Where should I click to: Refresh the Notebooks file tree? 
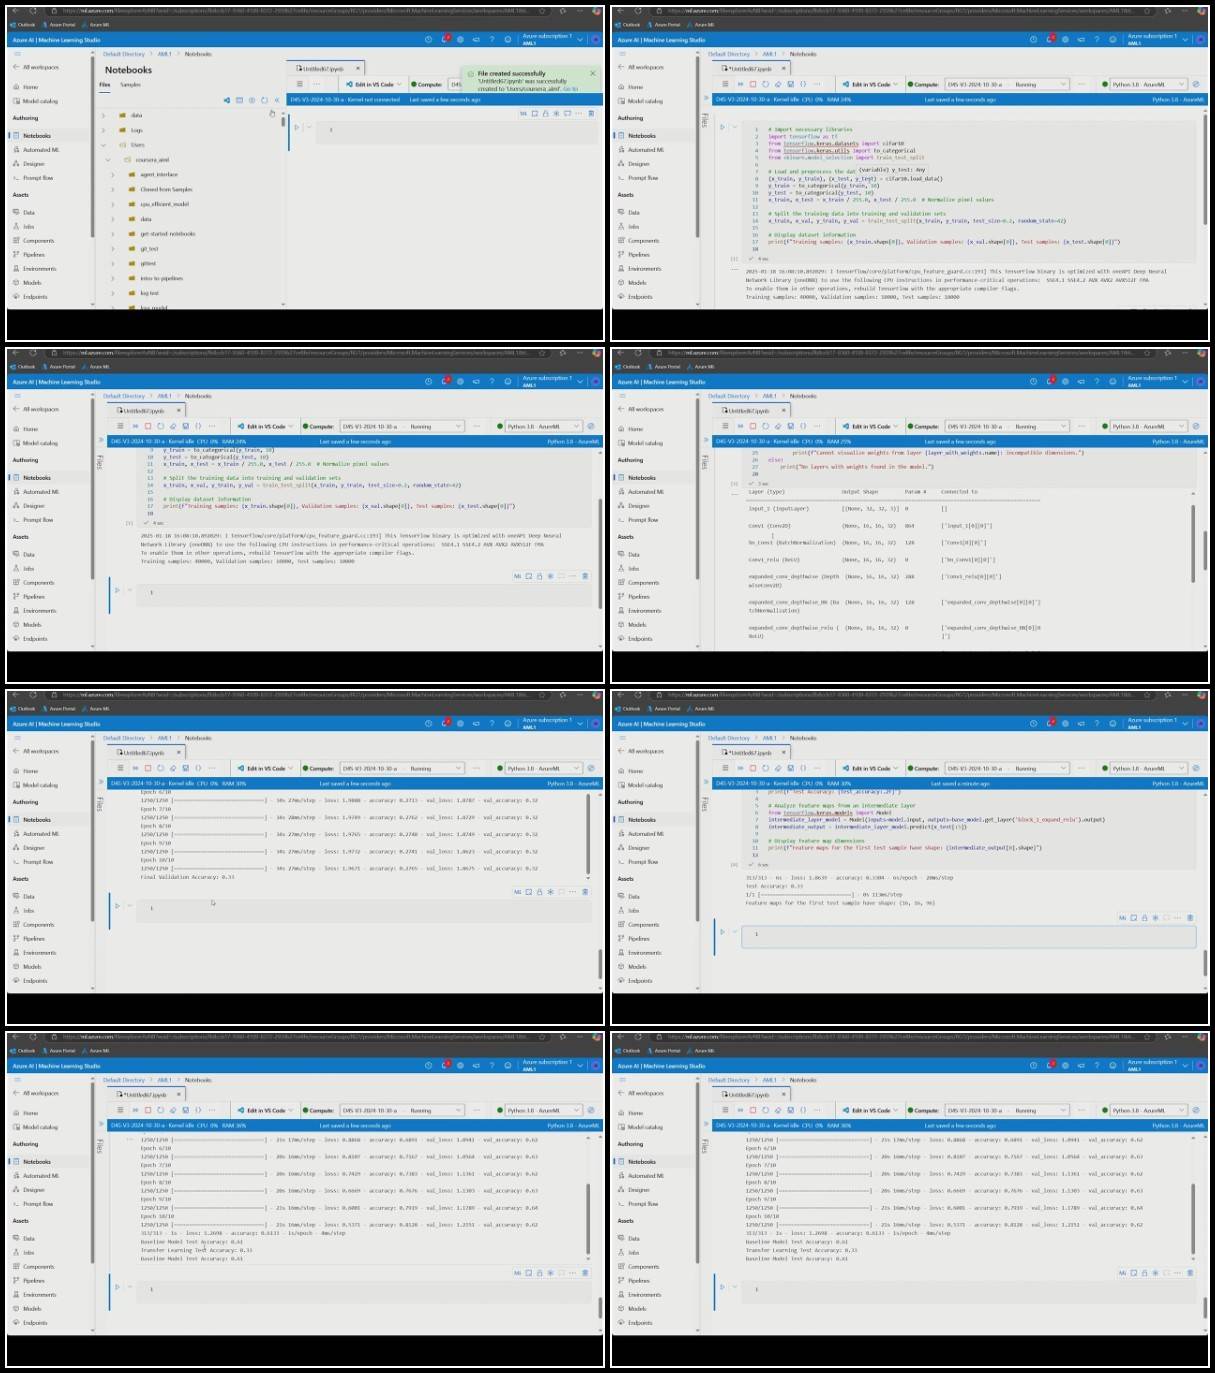point(264,100)
